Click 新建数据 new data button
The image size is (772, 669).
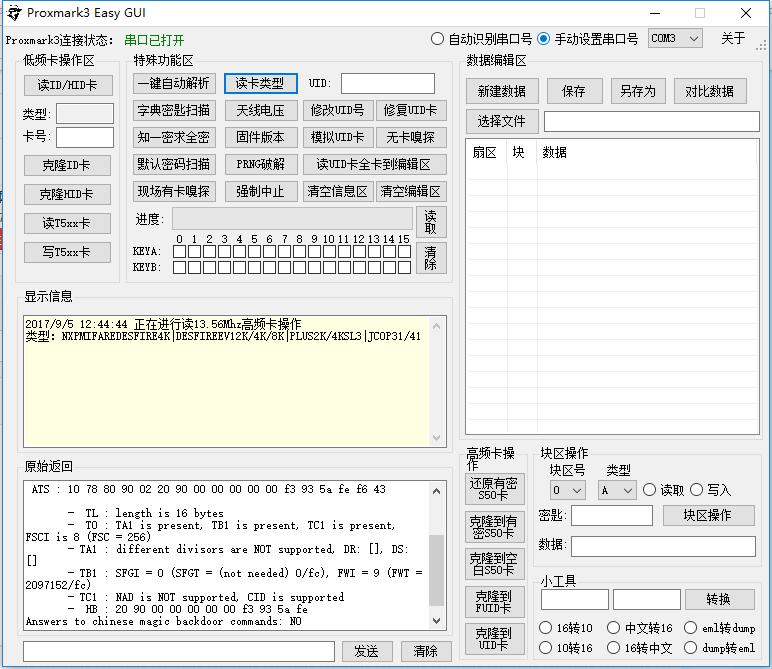click(502, 91)
